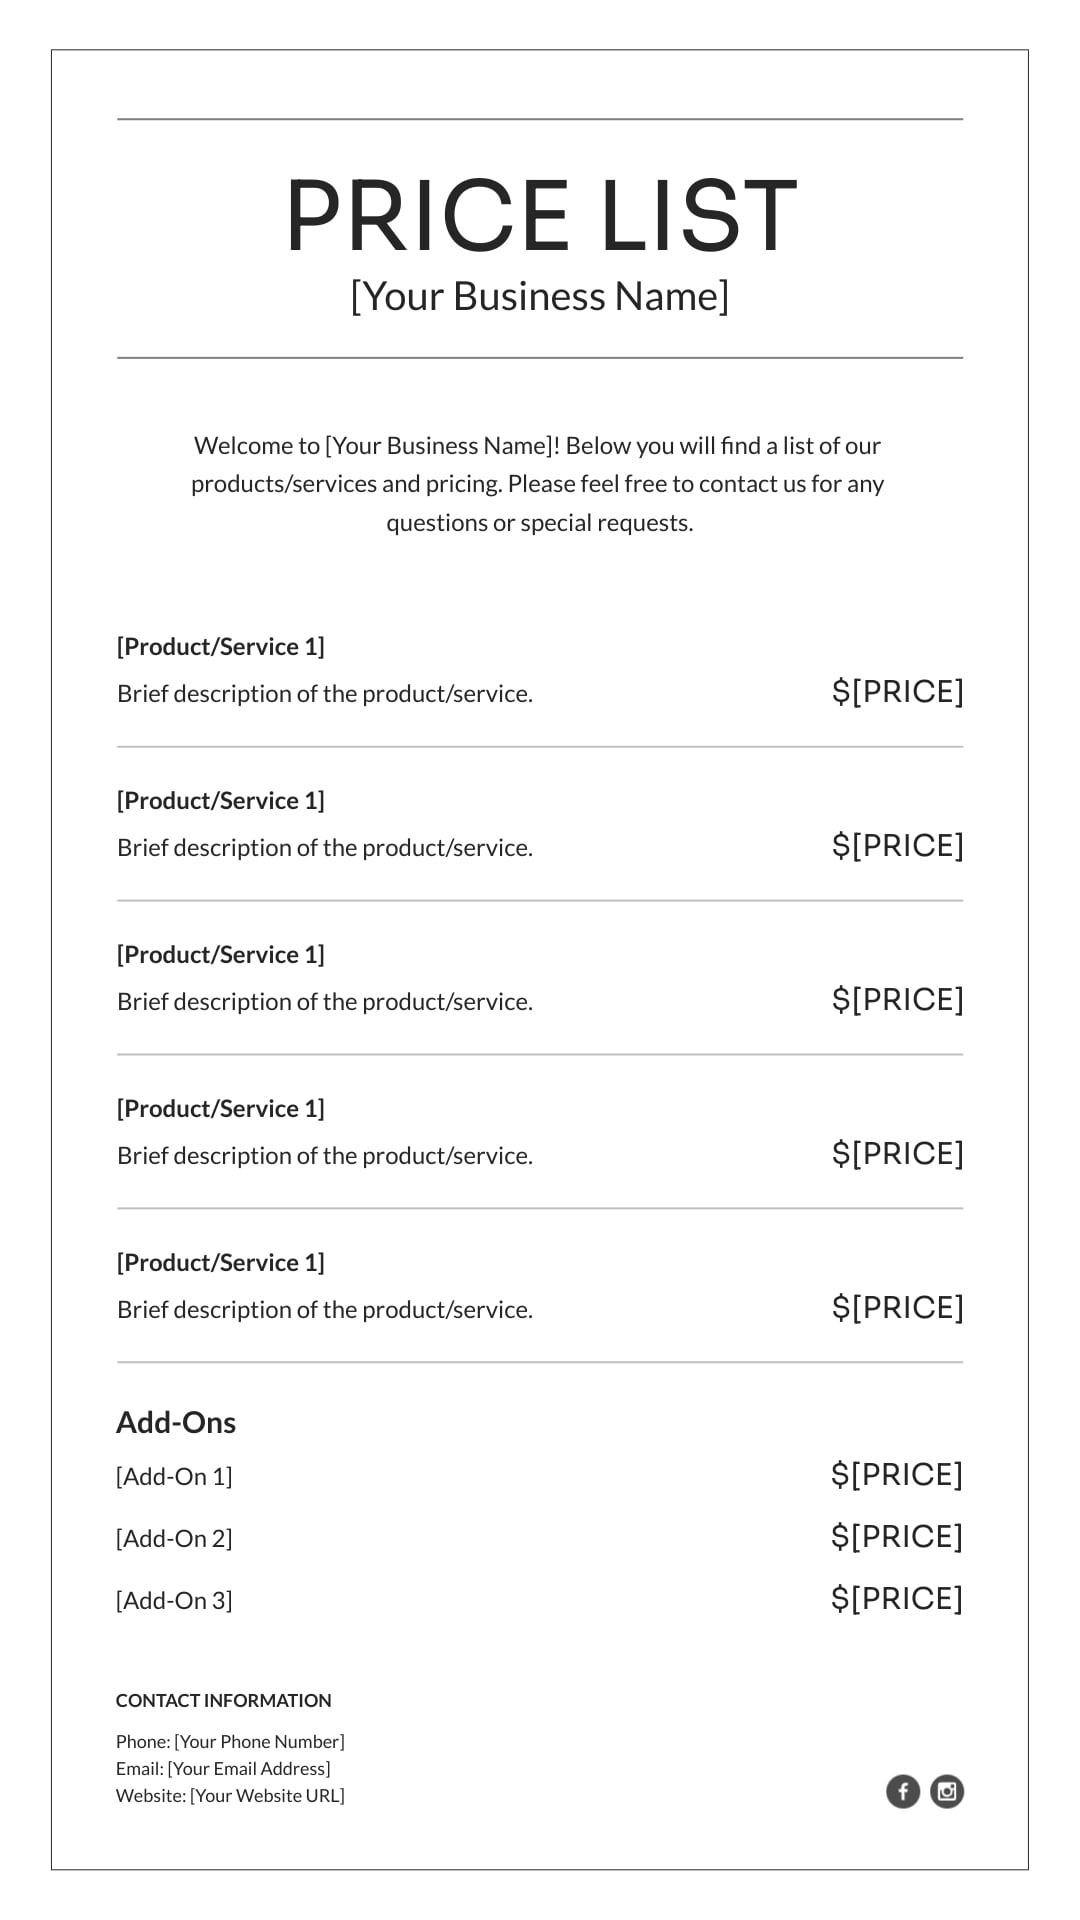Select the PRICE LIST title
The image size is (1080, 1920).
[x=540, y=215]
